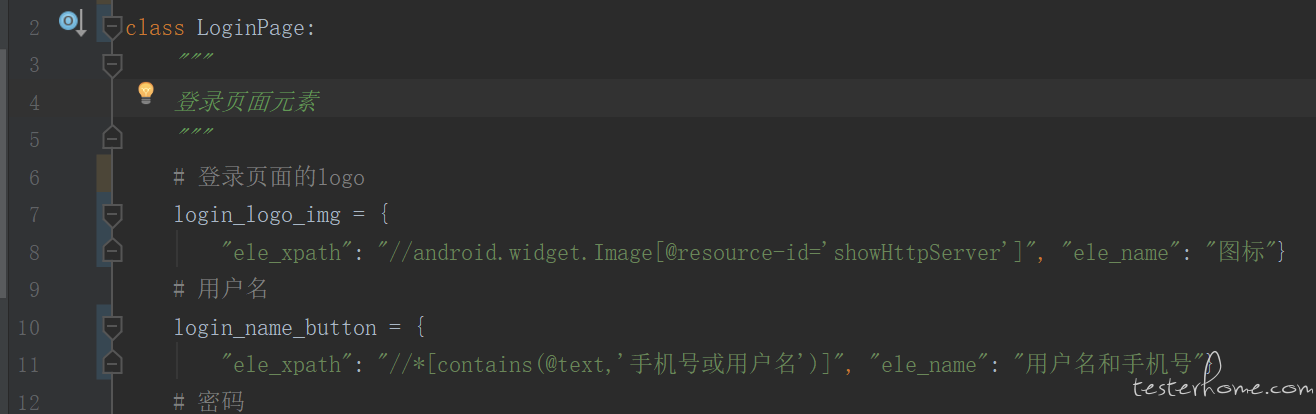Screen dimensions: 1316x414
Task: Open the yellow light bulb intention icon
Action: 146,94
